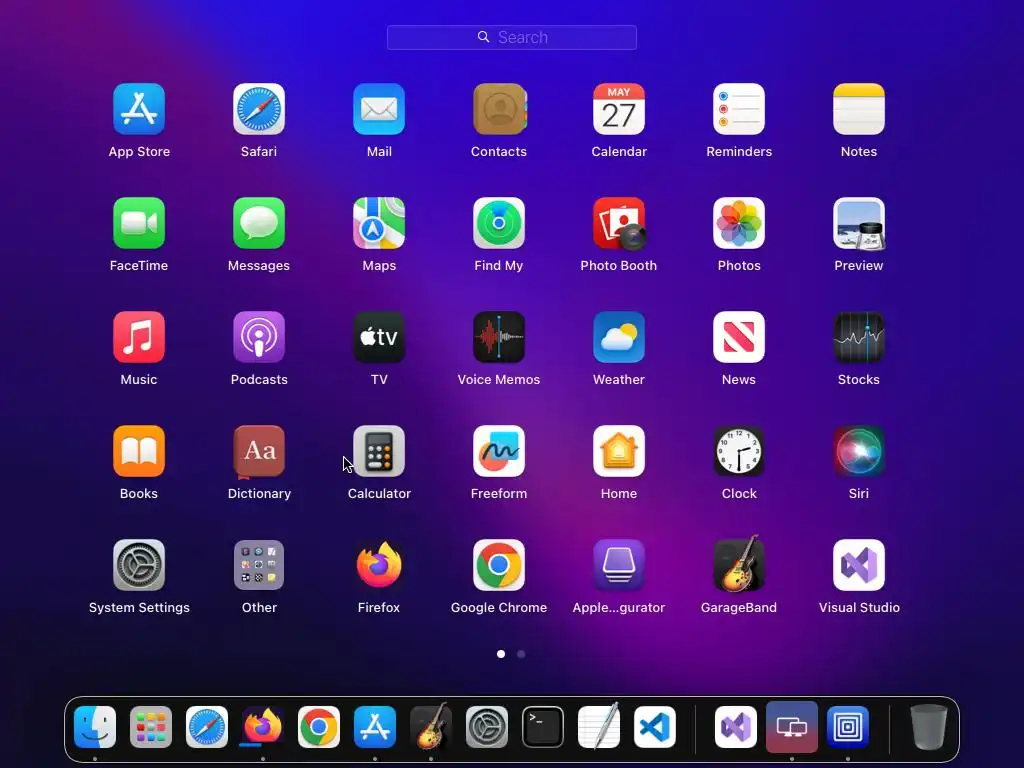Launch the News app

(739, 337)
